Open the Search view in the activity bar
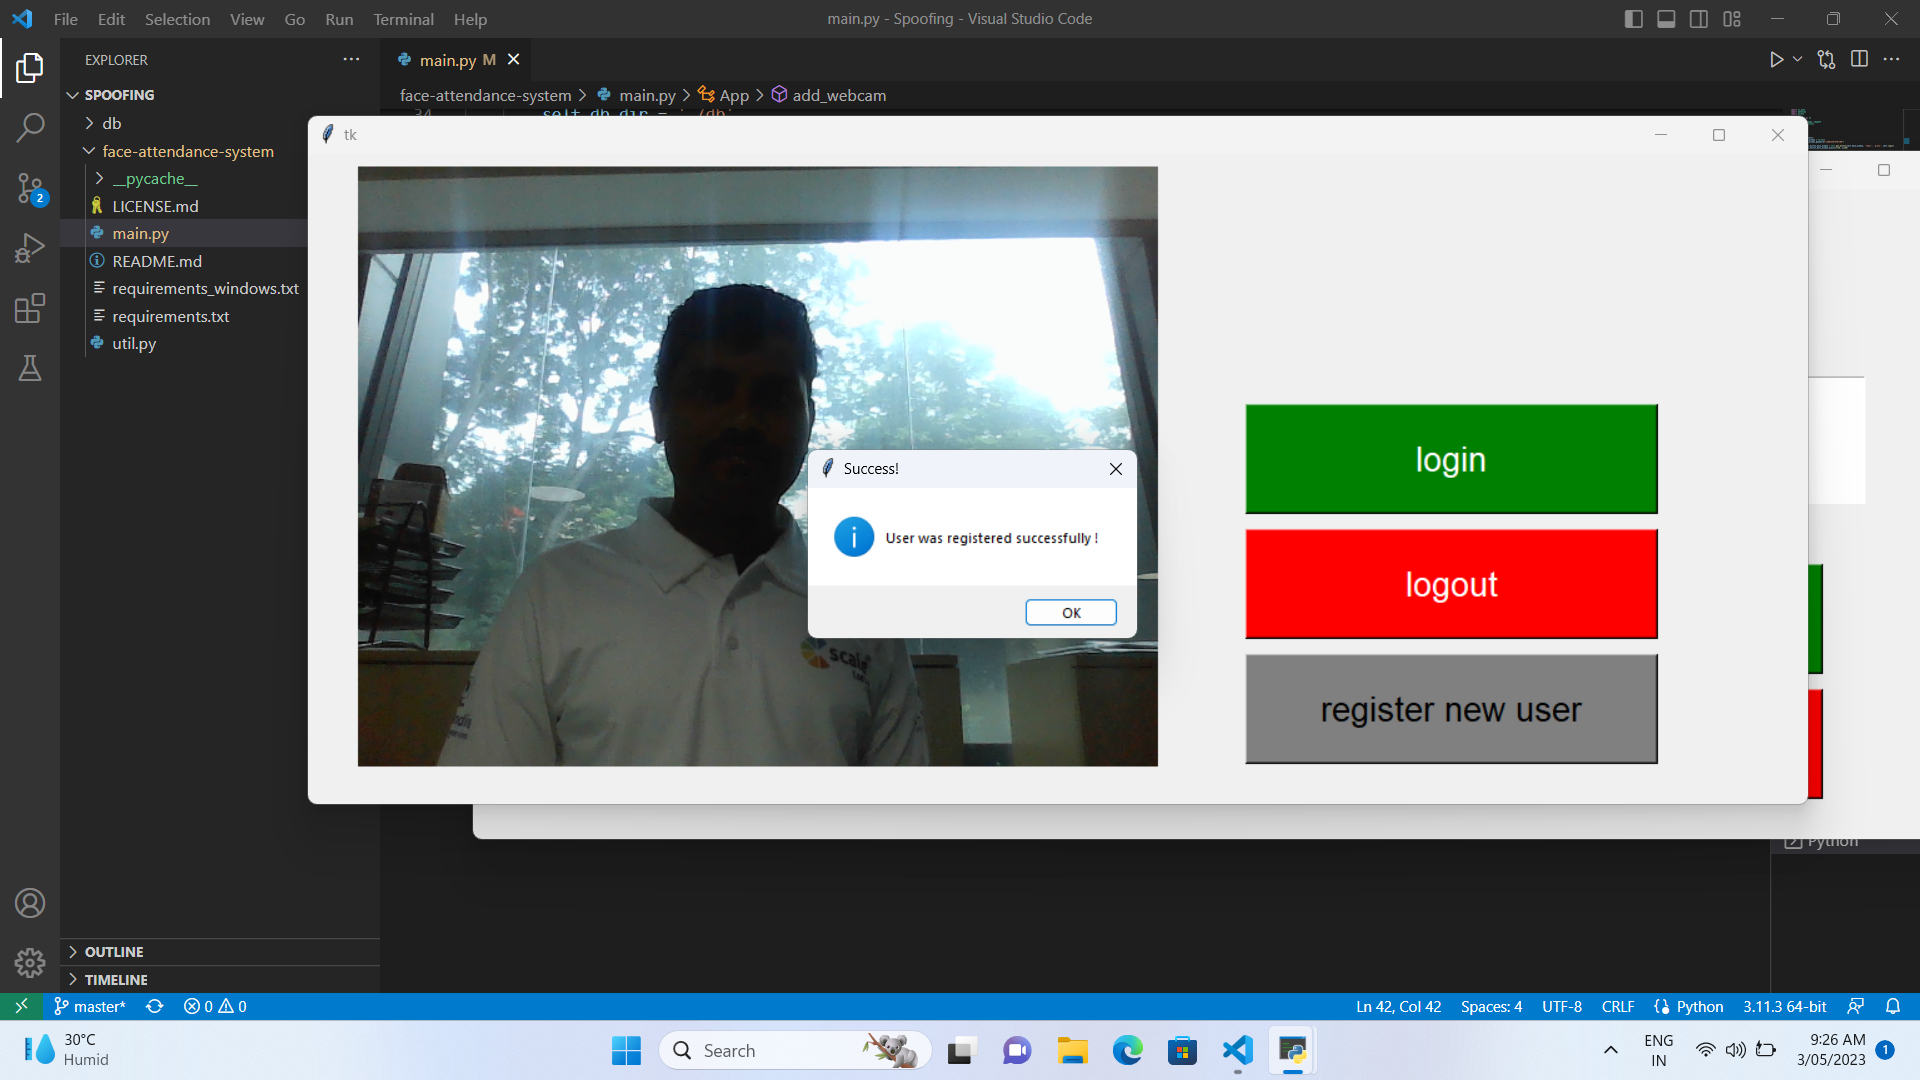This screenshot has width=1920, height=1080. click(x=31, y=127)
